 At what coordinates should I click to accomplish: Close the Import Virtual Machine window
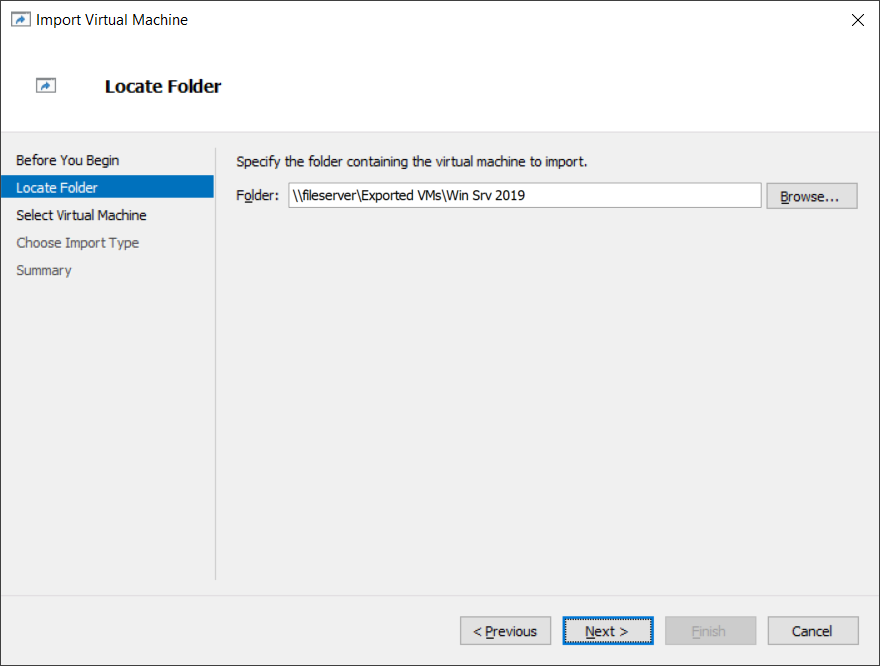tap(857, 20)
